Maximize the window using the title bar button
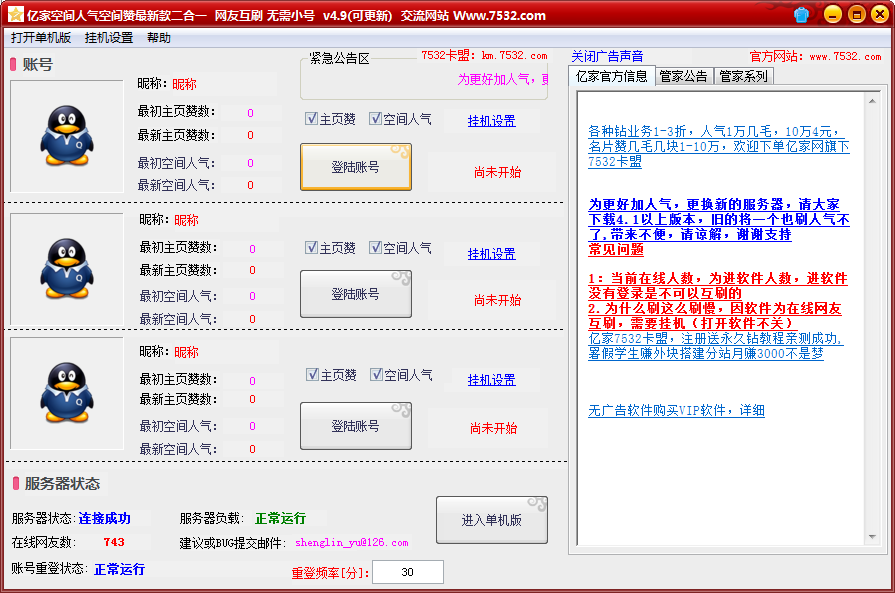Image resolution: width=895 pixels, height=593 pixels. click(857, 14)
